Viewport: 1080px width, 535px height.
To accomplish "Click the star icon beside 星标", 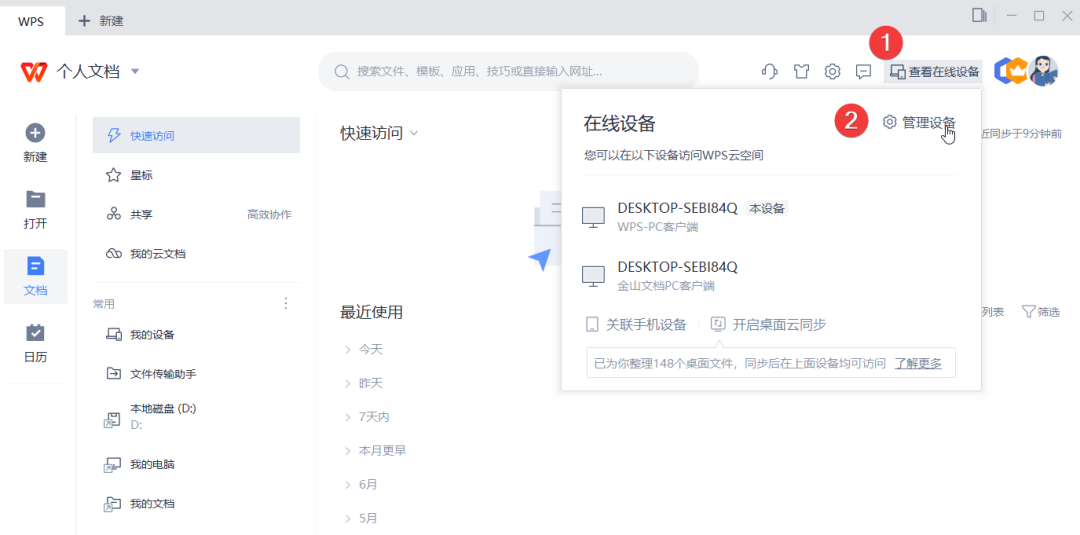I will click(114, 176).
